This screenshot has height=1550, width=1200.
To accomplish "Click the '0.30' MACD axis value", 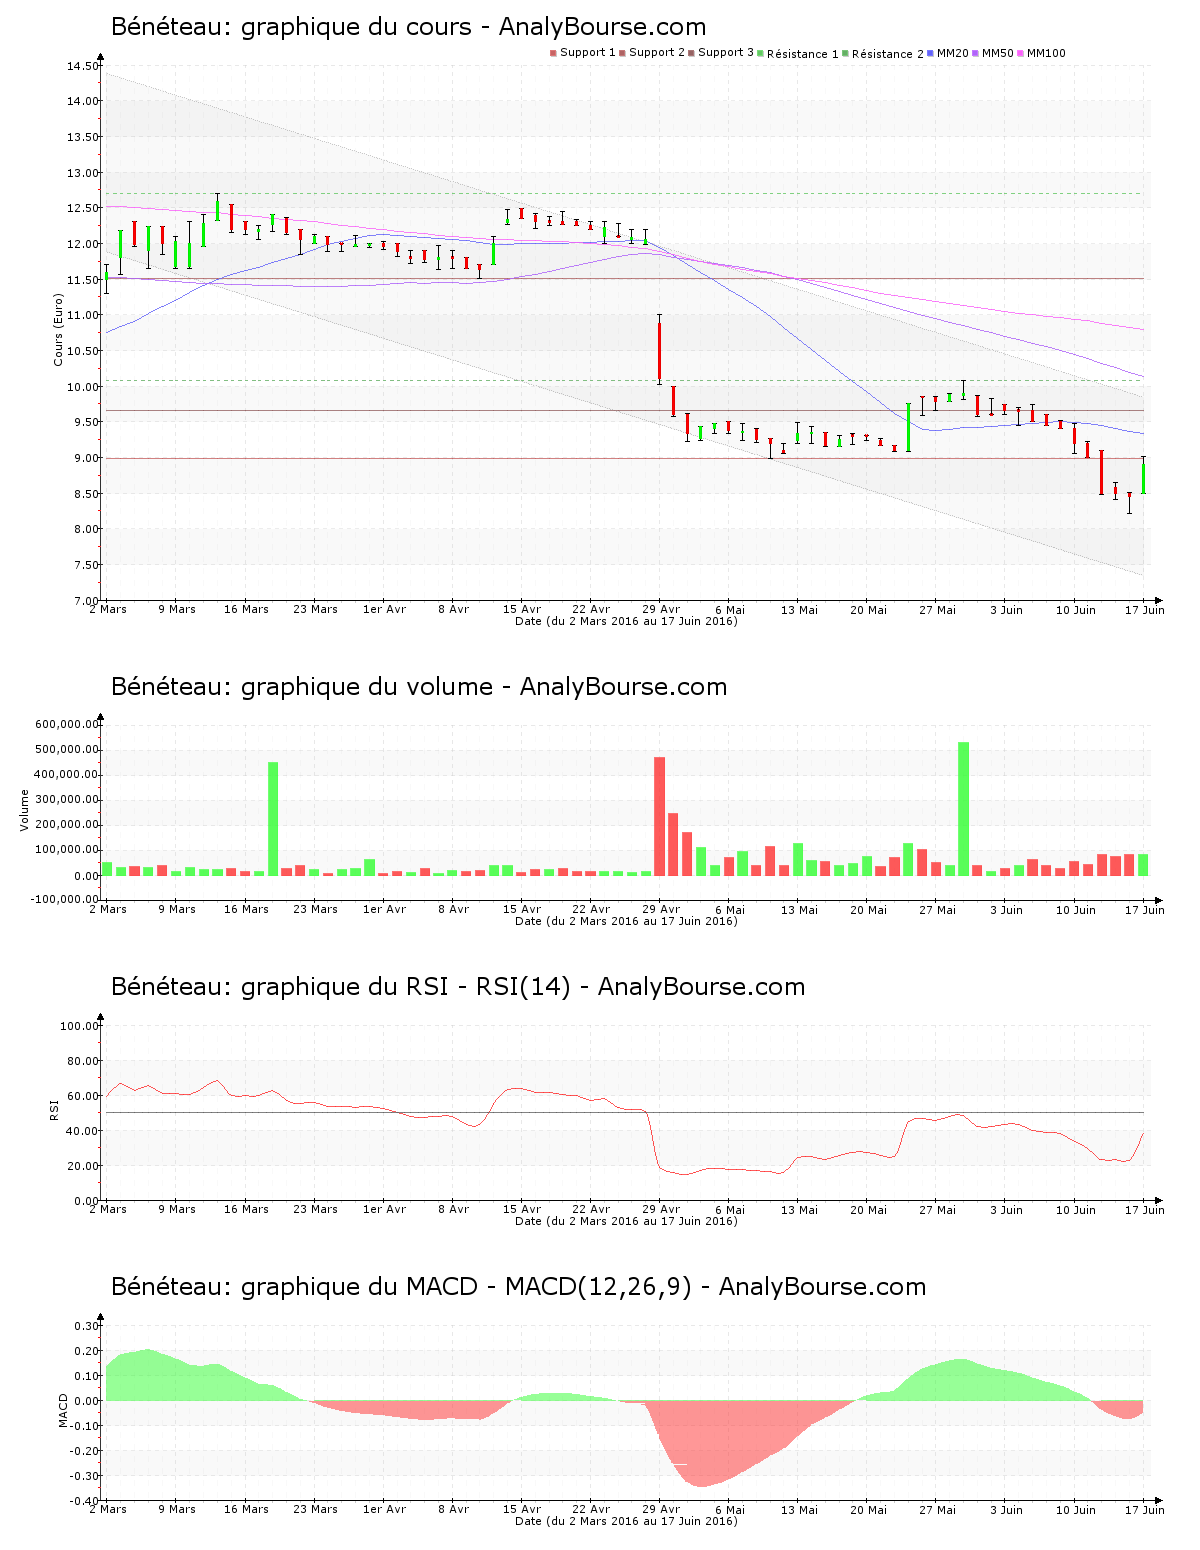I will [x=86, y=1326].
